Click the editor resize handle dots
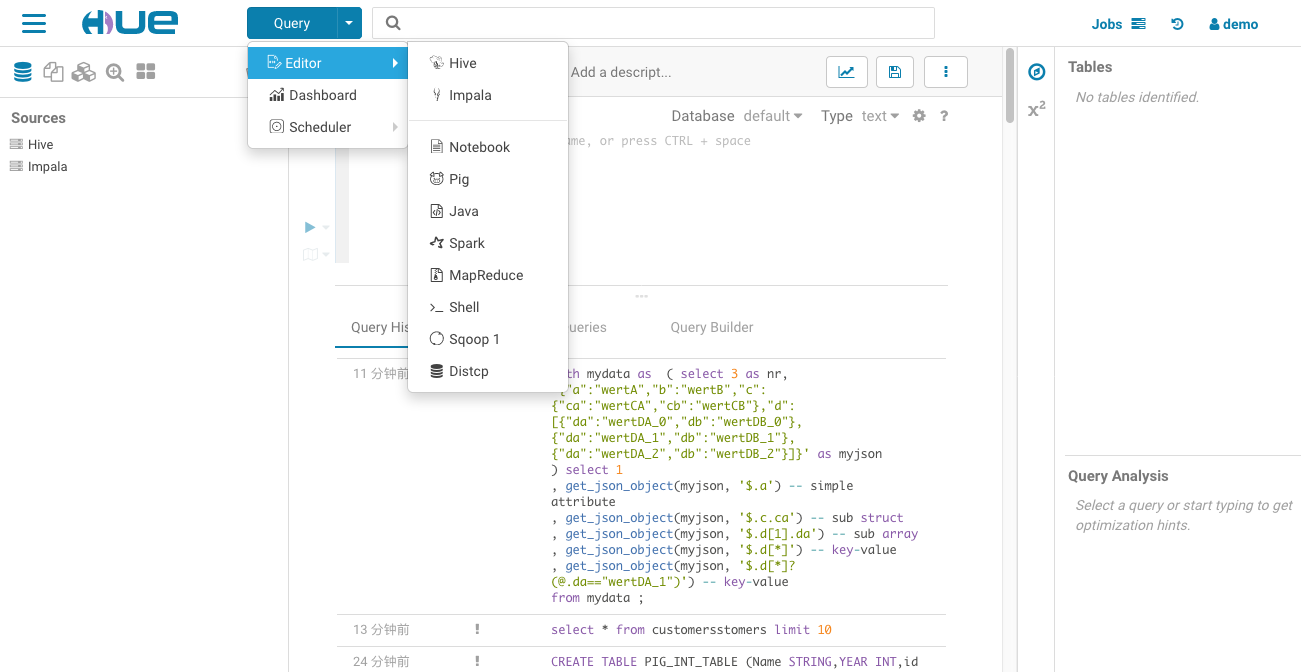The image size is (1301, 672). tap(641, 296)
